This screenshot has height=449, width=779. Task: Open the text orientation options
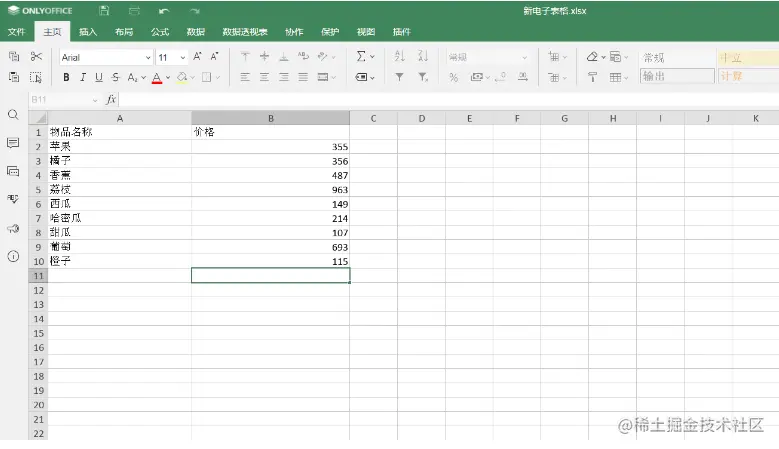(x=326, y=57)
